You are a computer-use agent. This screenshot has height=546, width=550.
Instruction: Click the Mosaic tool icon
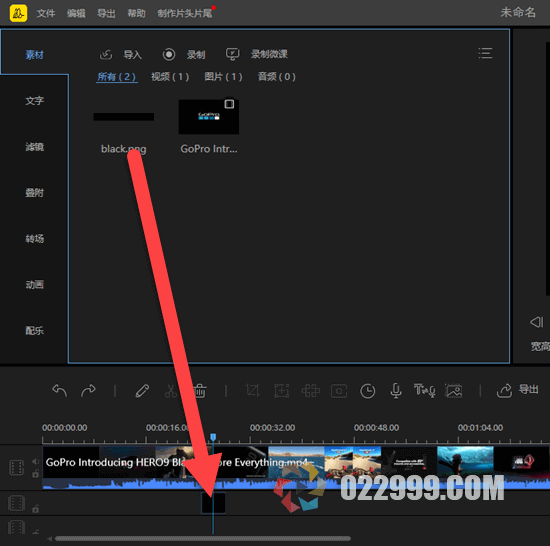click(x=310, y=391)
